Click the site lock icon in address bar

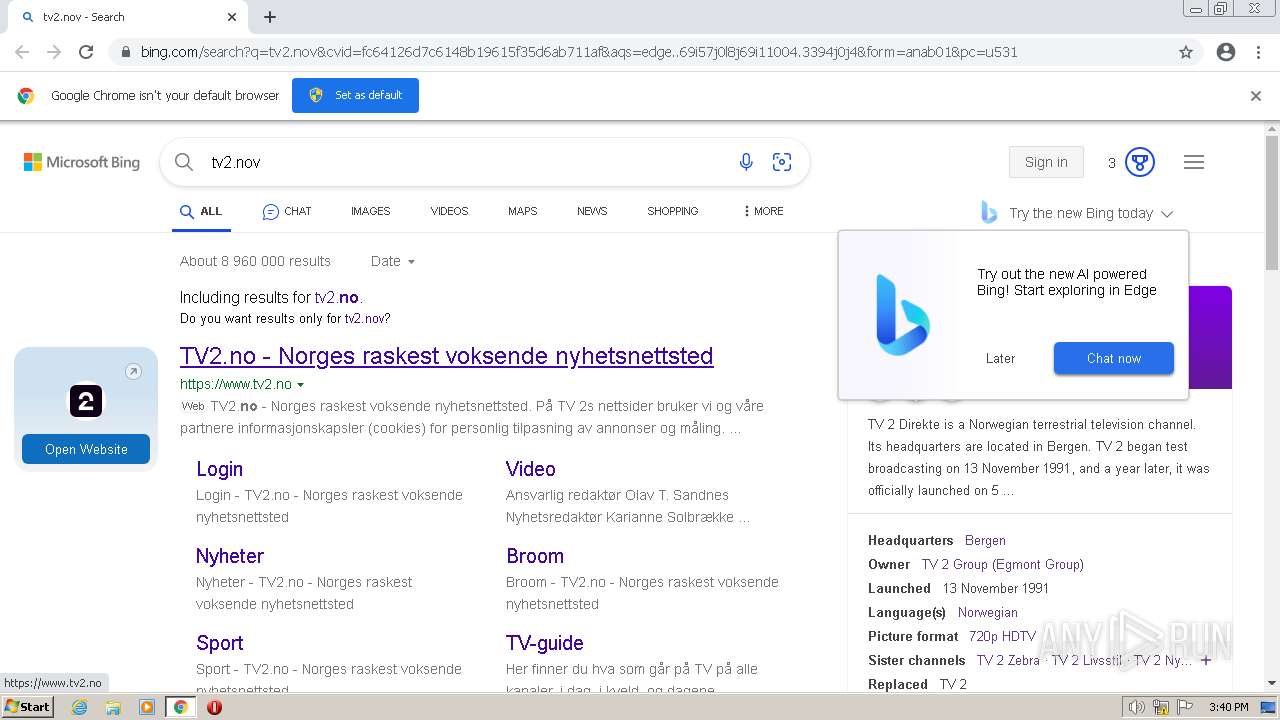click(125, 52)
